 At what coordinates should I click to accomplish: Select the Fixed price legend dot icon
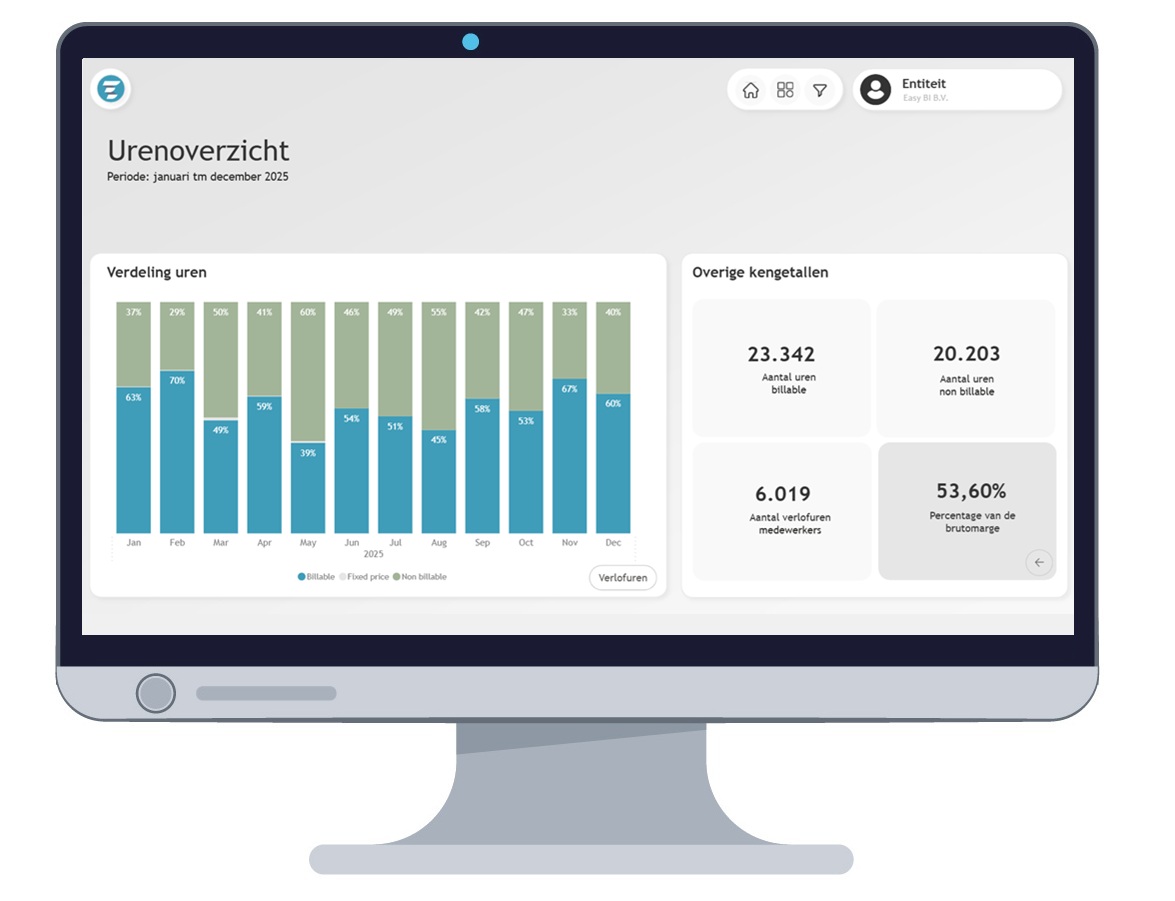pyautogui.click(x=342, y=577)
